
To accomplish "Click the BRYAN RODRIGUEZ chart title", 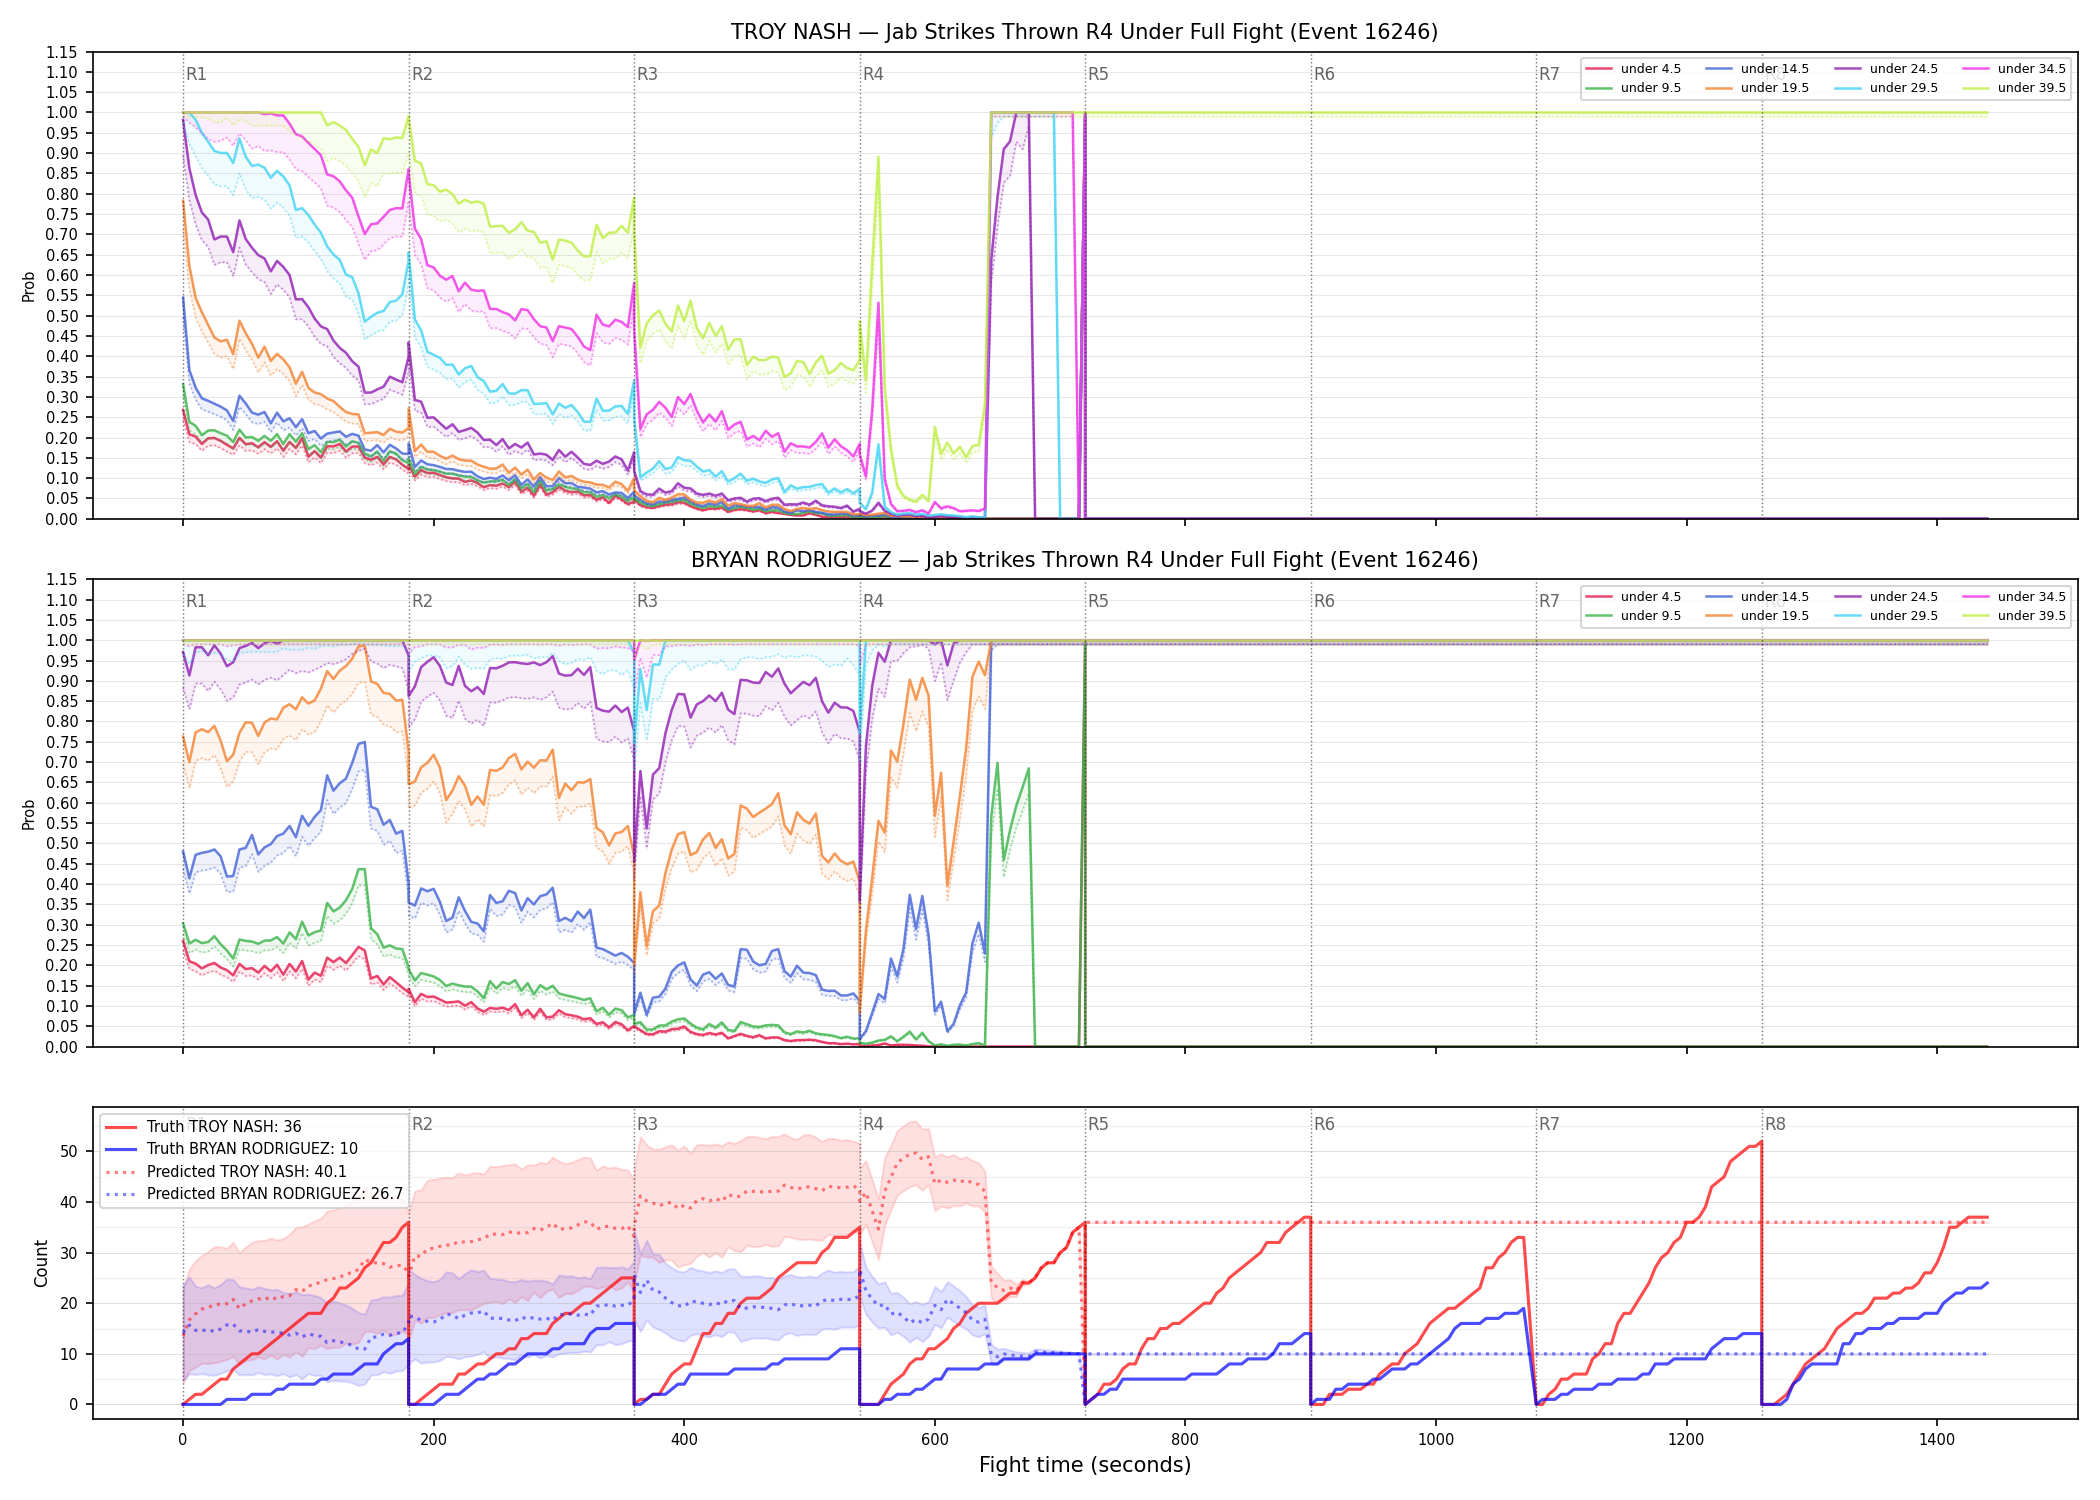I will coord(1084,560).
